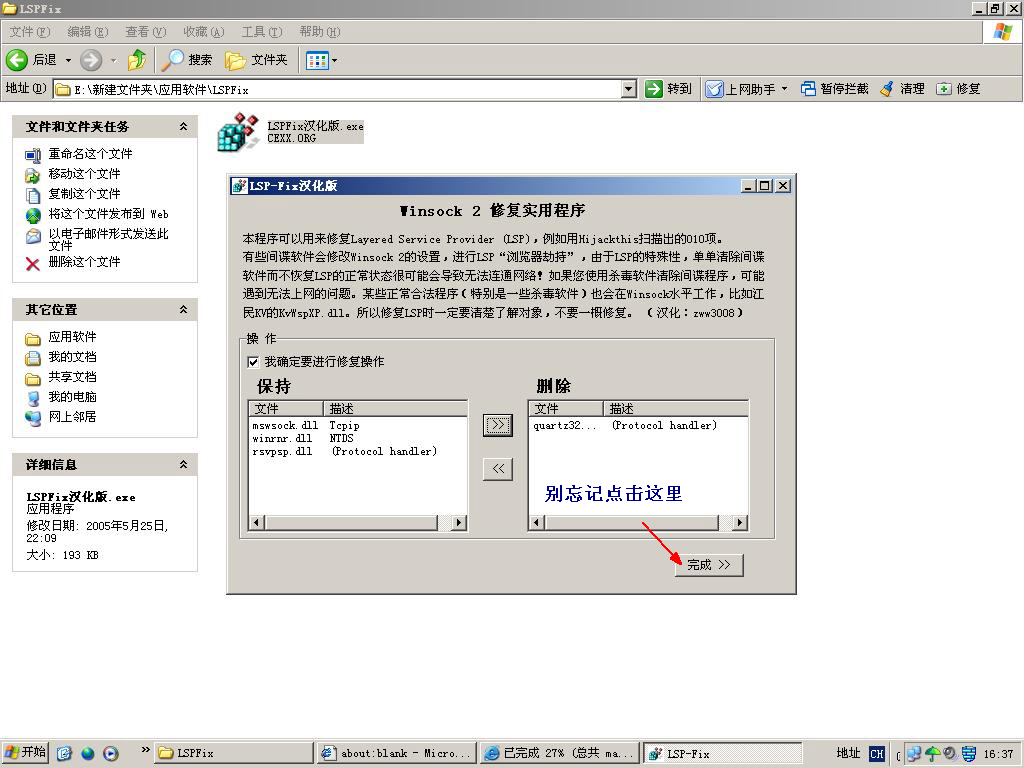Click the green Go arrow icon
The image size is (1024, 768).
tap(654, 89)
